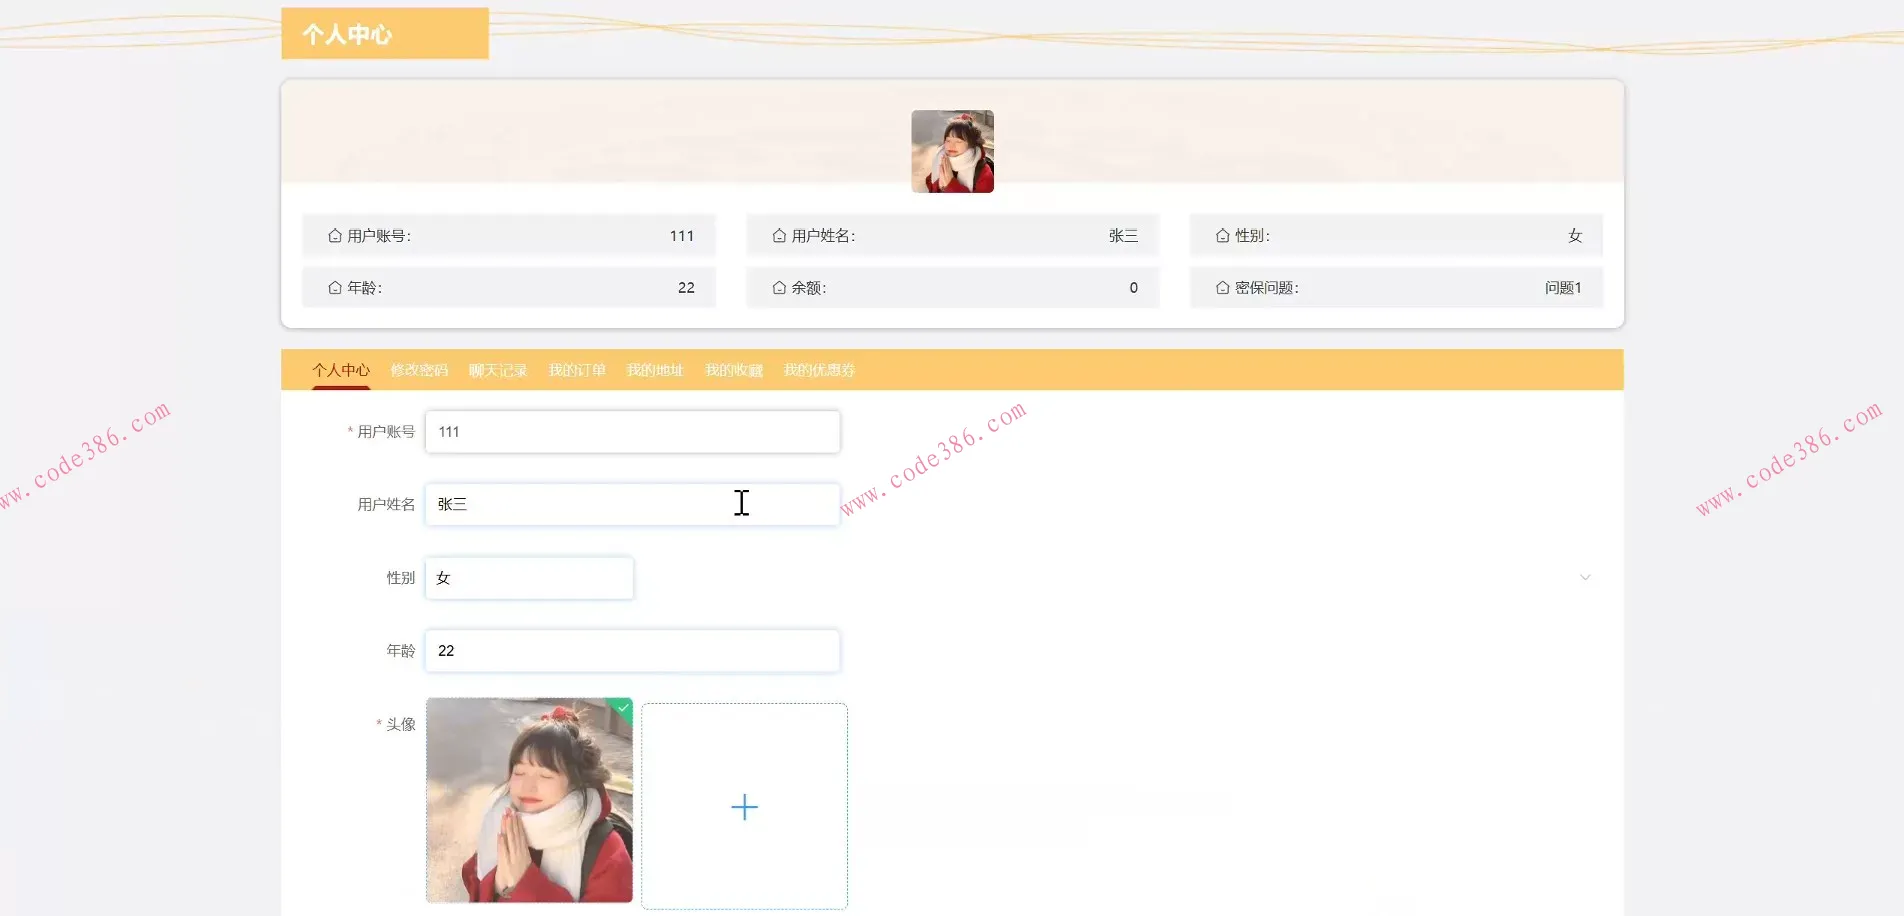Switch to the 个人中心 tab
Screen dimensions: 1904x916
[x=341, y=370]
